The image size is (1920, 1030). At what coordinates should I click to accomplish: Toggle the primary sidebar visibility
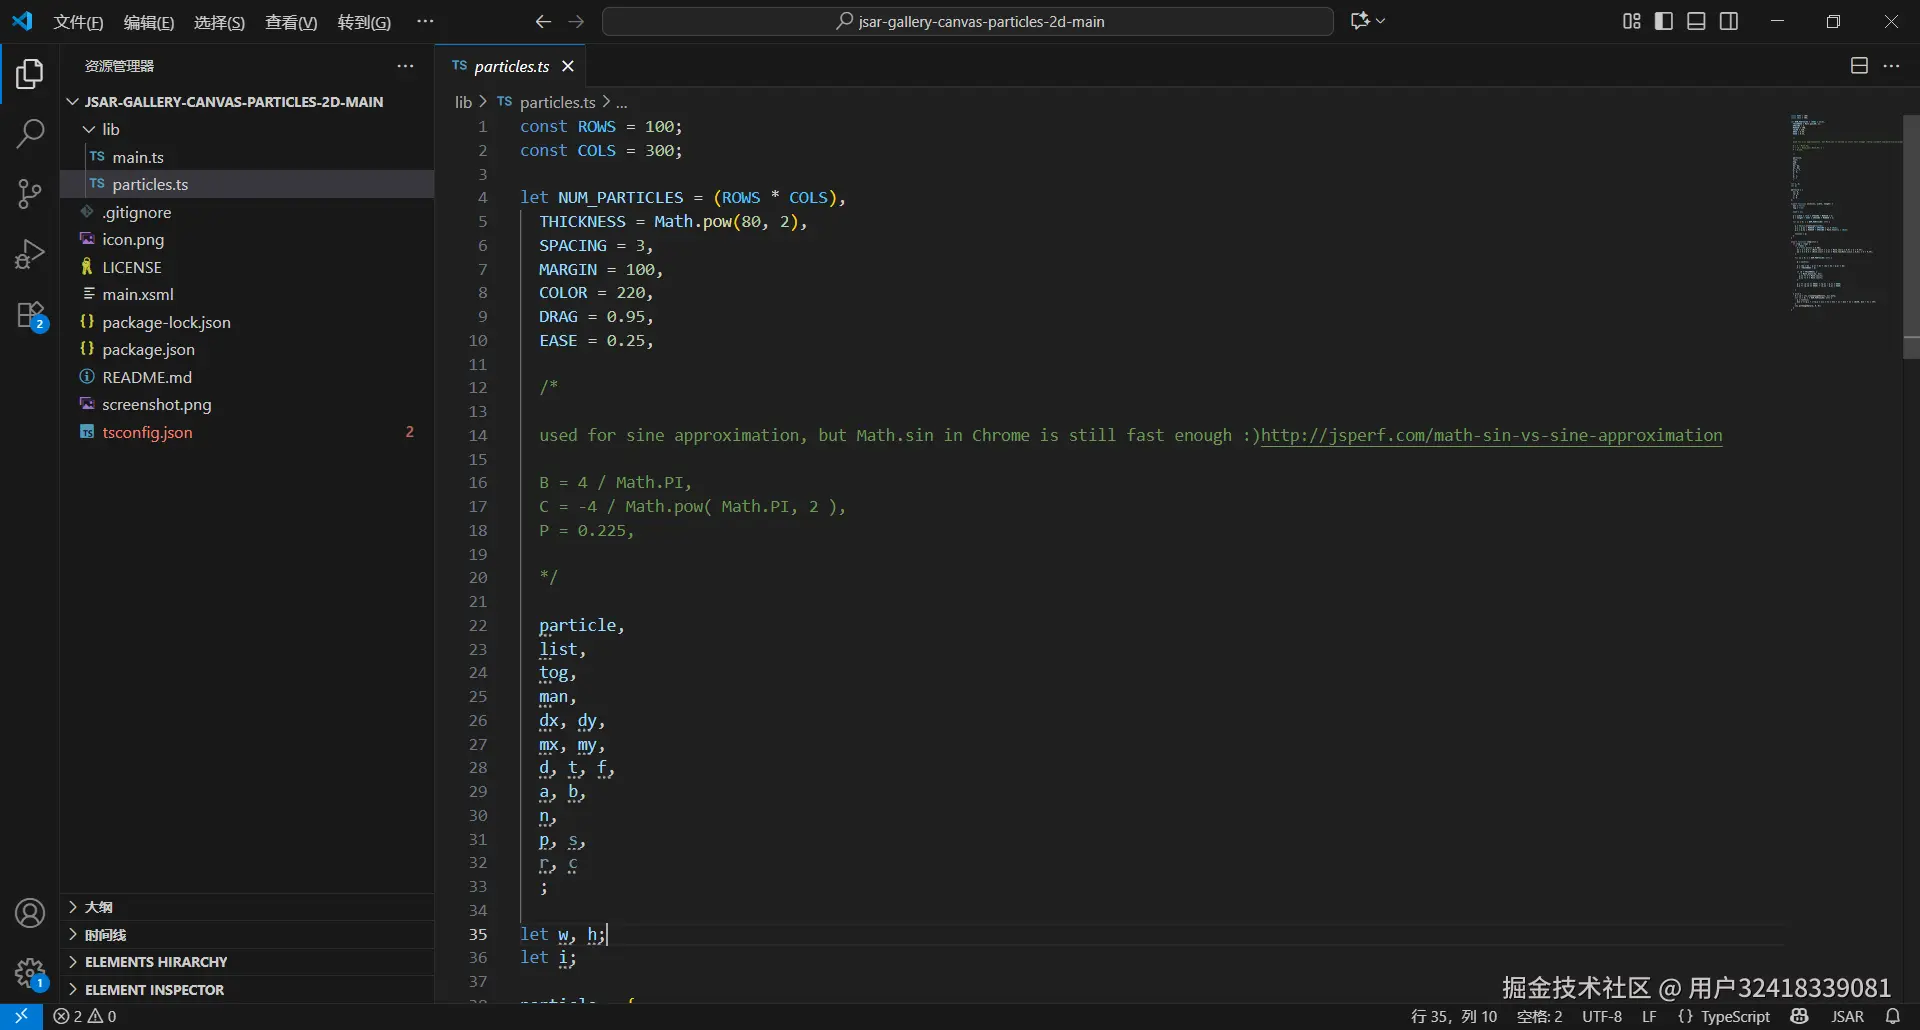pyautogui.click(x=1664, y=21)
